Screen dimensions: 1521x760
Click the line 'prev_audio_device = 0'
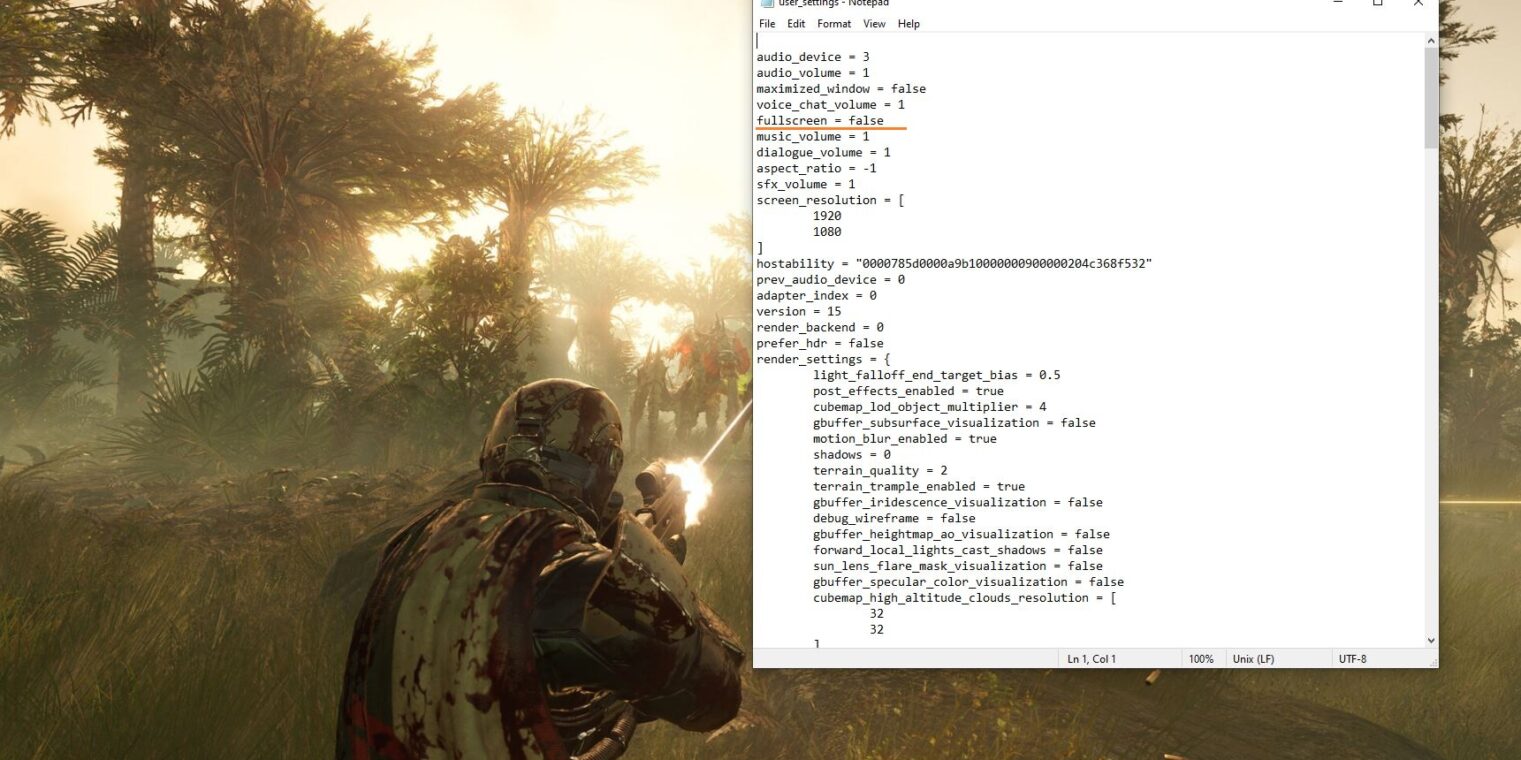click(830, 280)
